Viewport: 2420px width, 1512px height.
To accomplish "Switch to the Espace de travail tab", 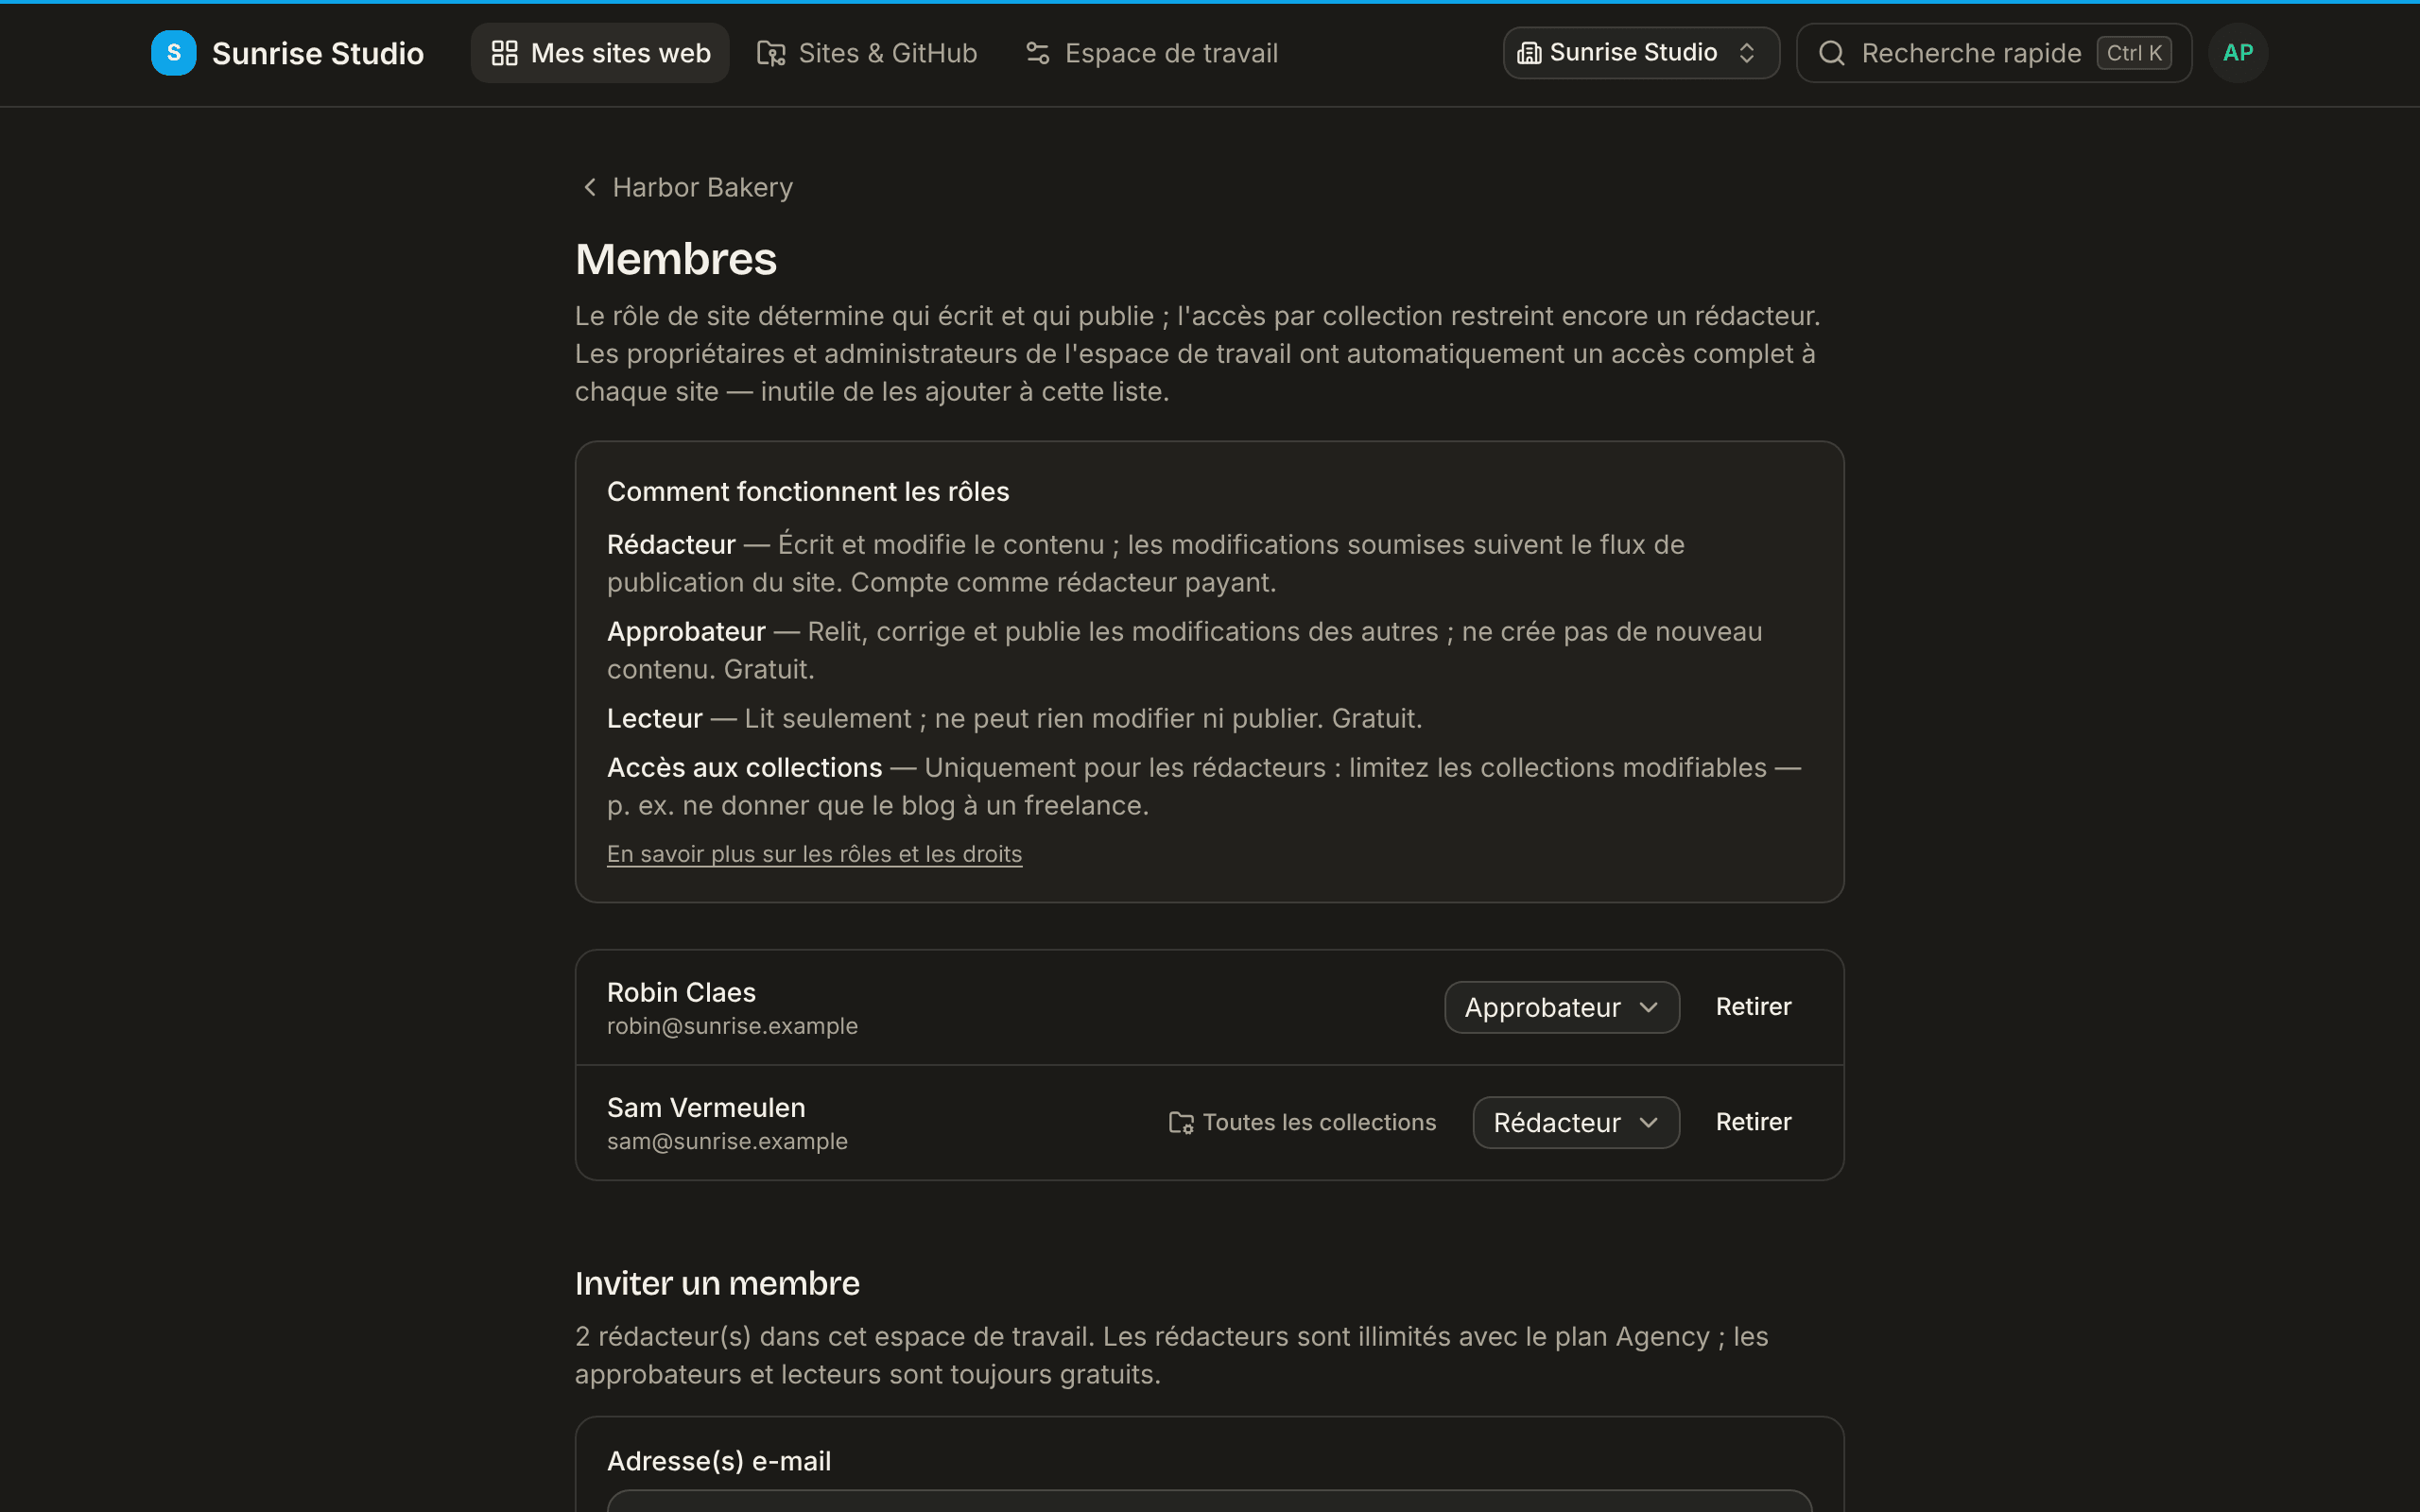I will (1151, 53).
